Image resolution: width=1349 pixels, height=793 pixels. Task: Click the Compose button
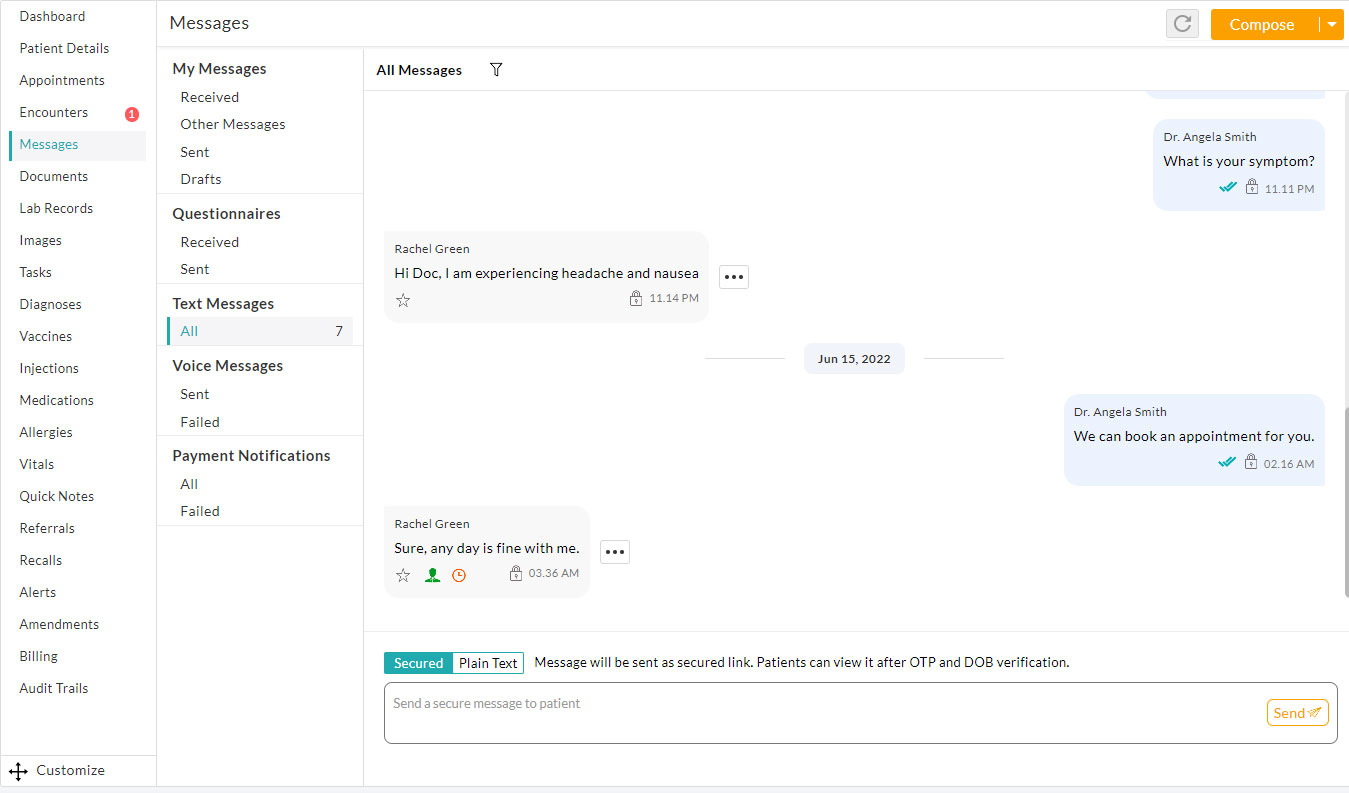tap(1262, 25)
